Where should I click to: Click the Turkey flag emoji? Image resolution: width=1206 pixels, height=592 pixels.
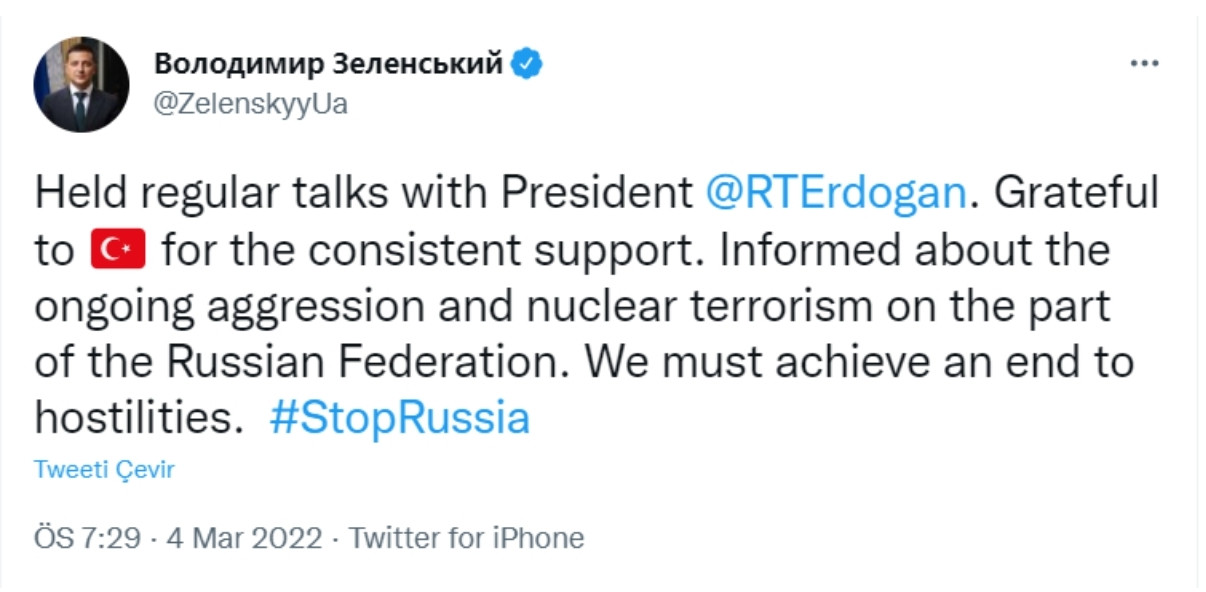tap(118, 250)
